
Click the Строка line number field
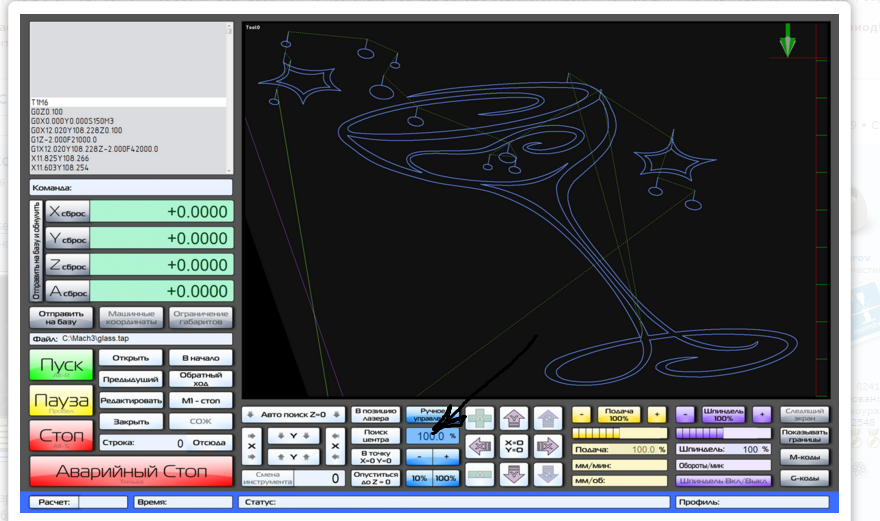tap(143, 443)
